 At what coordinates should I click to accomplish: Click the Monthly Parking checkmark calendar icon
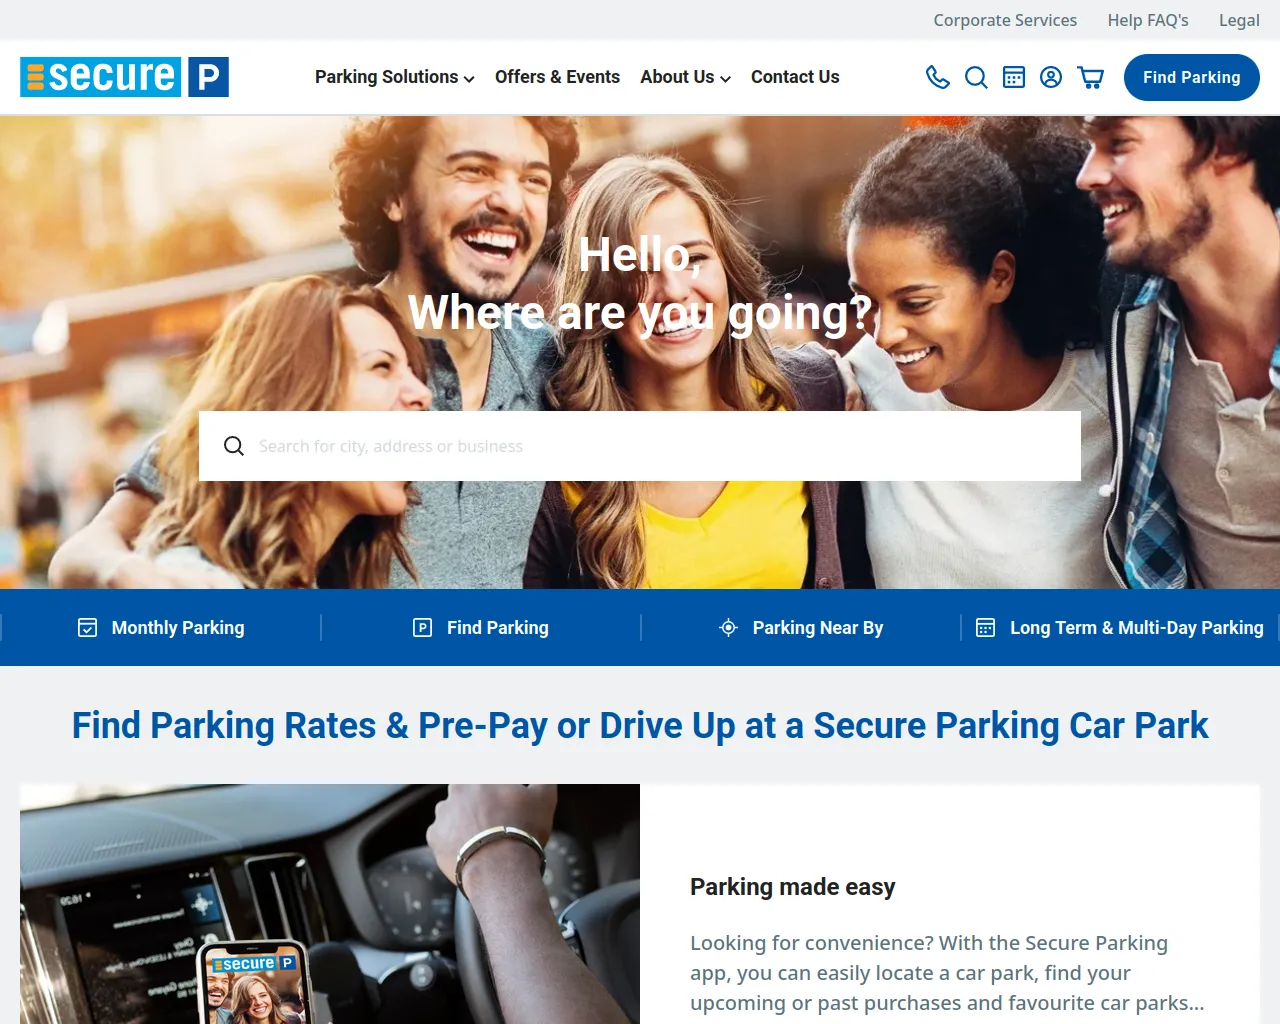click(x=88, y=628)
